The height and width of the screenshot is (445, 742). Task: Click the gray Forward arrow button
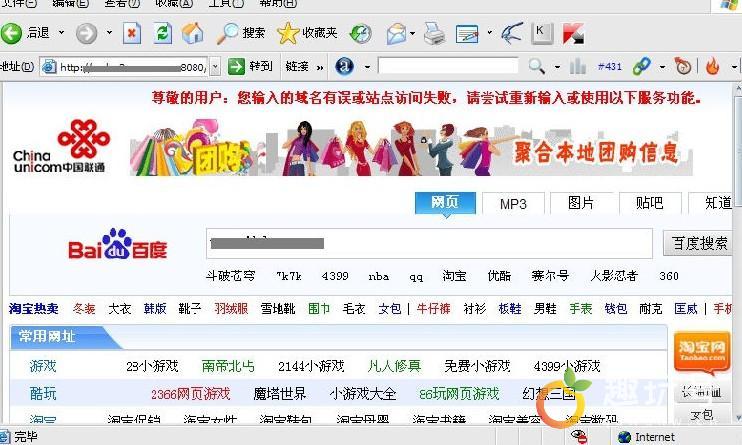87,34
